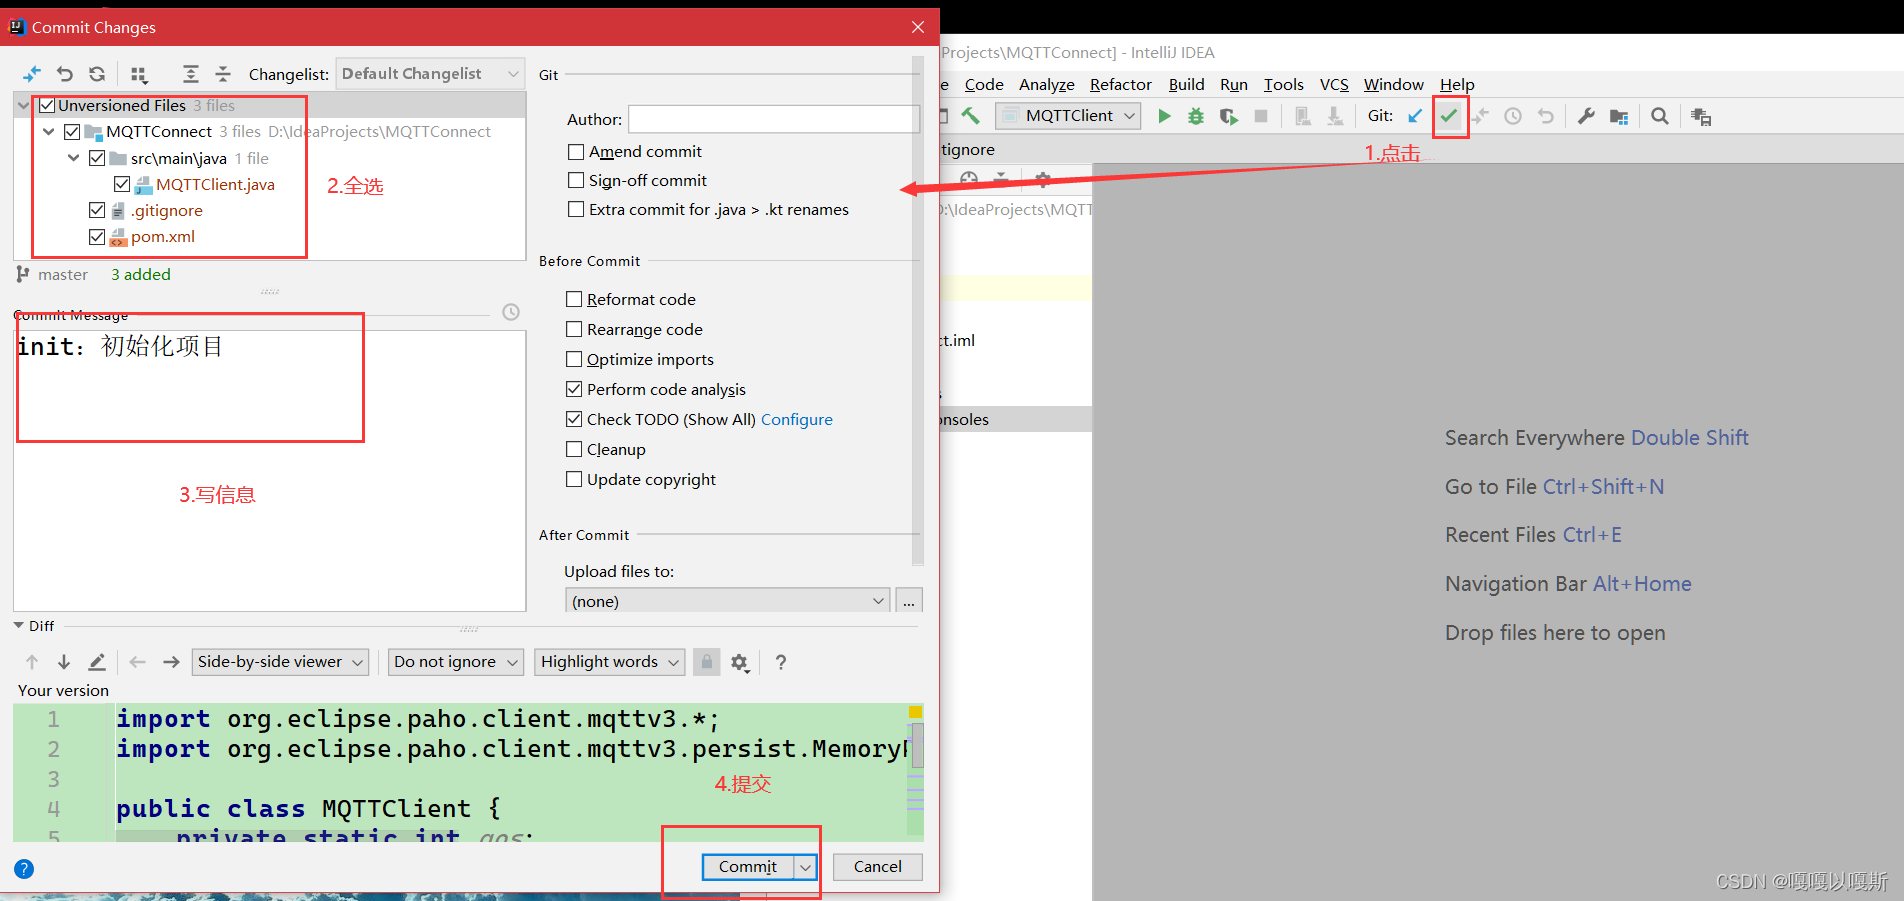1904x901 pixels.
Task: Click the commit message text area
Action: tap(269, 470)
